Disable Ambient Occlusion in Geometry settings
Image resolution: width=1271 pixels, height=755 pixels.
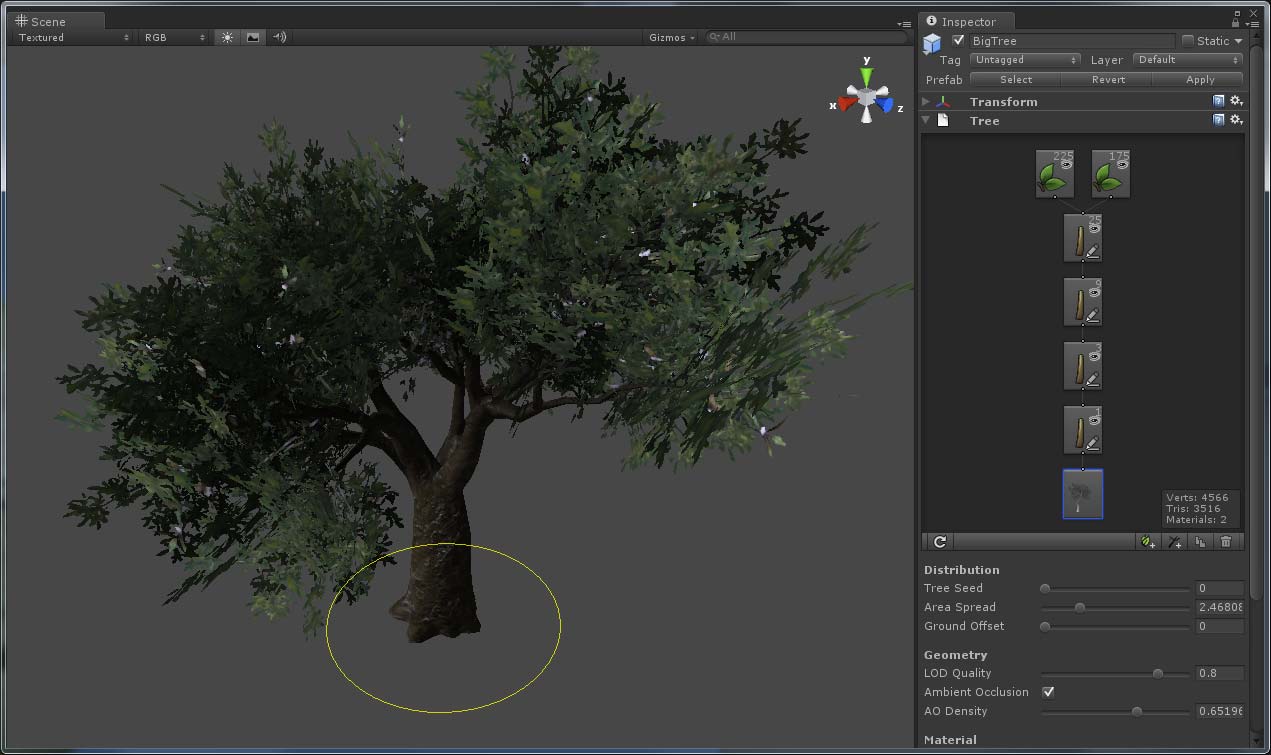[x=1049, y=692]
